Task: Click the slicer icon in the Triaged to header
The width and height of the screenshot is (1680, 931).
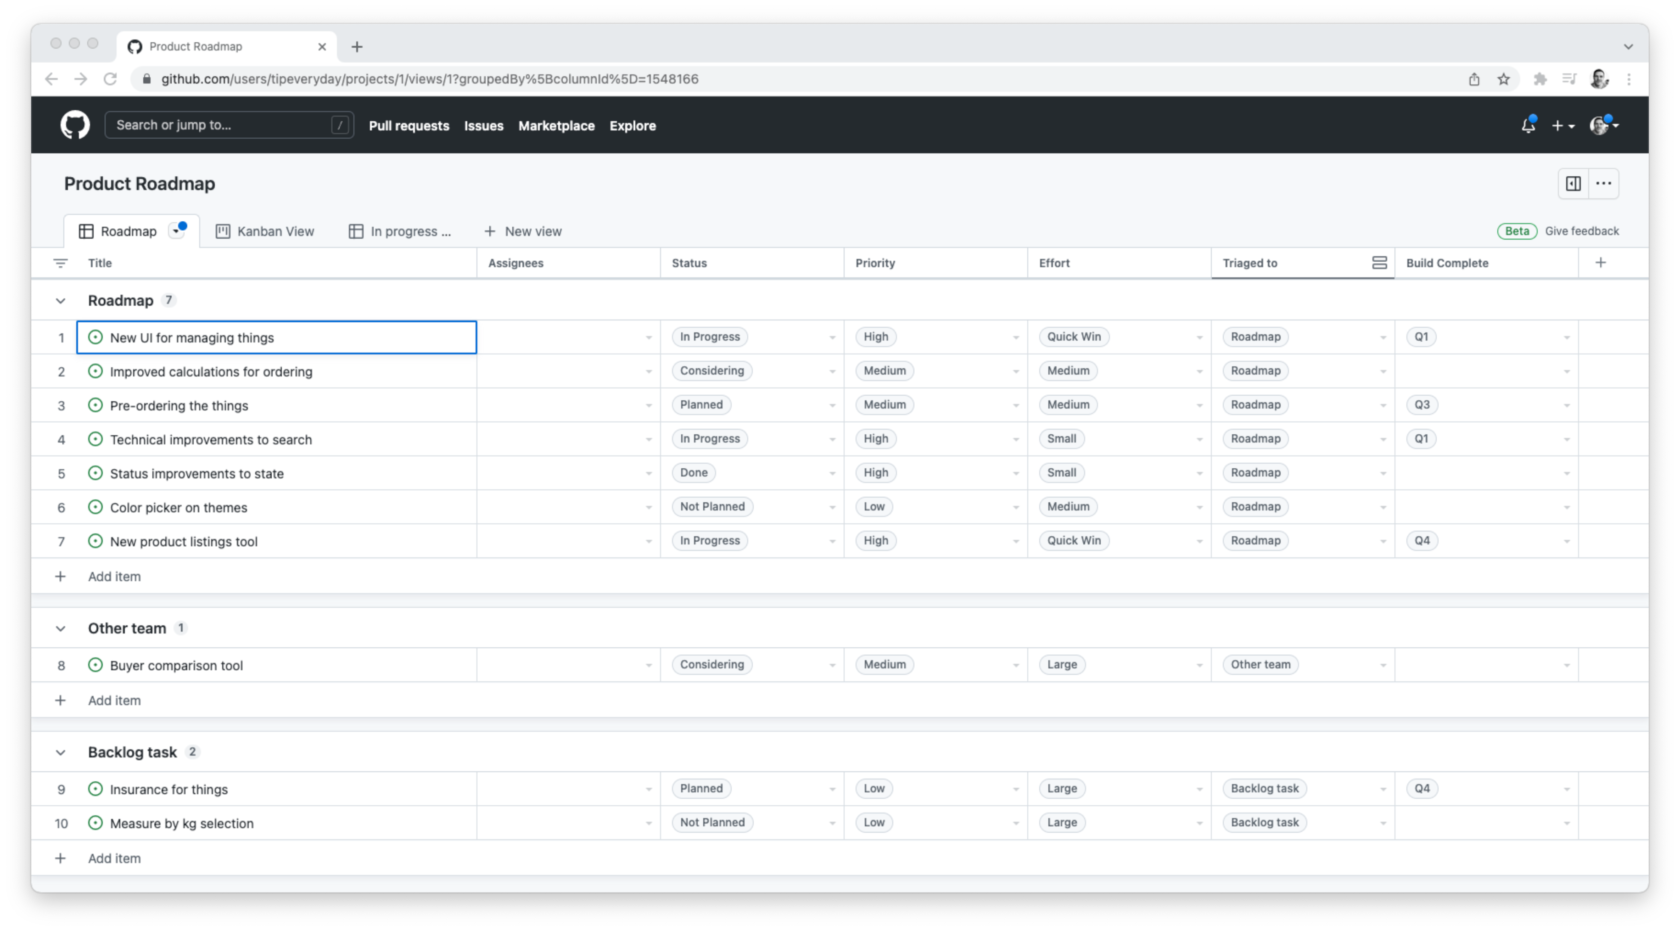Action: (x=1379, y=262)
